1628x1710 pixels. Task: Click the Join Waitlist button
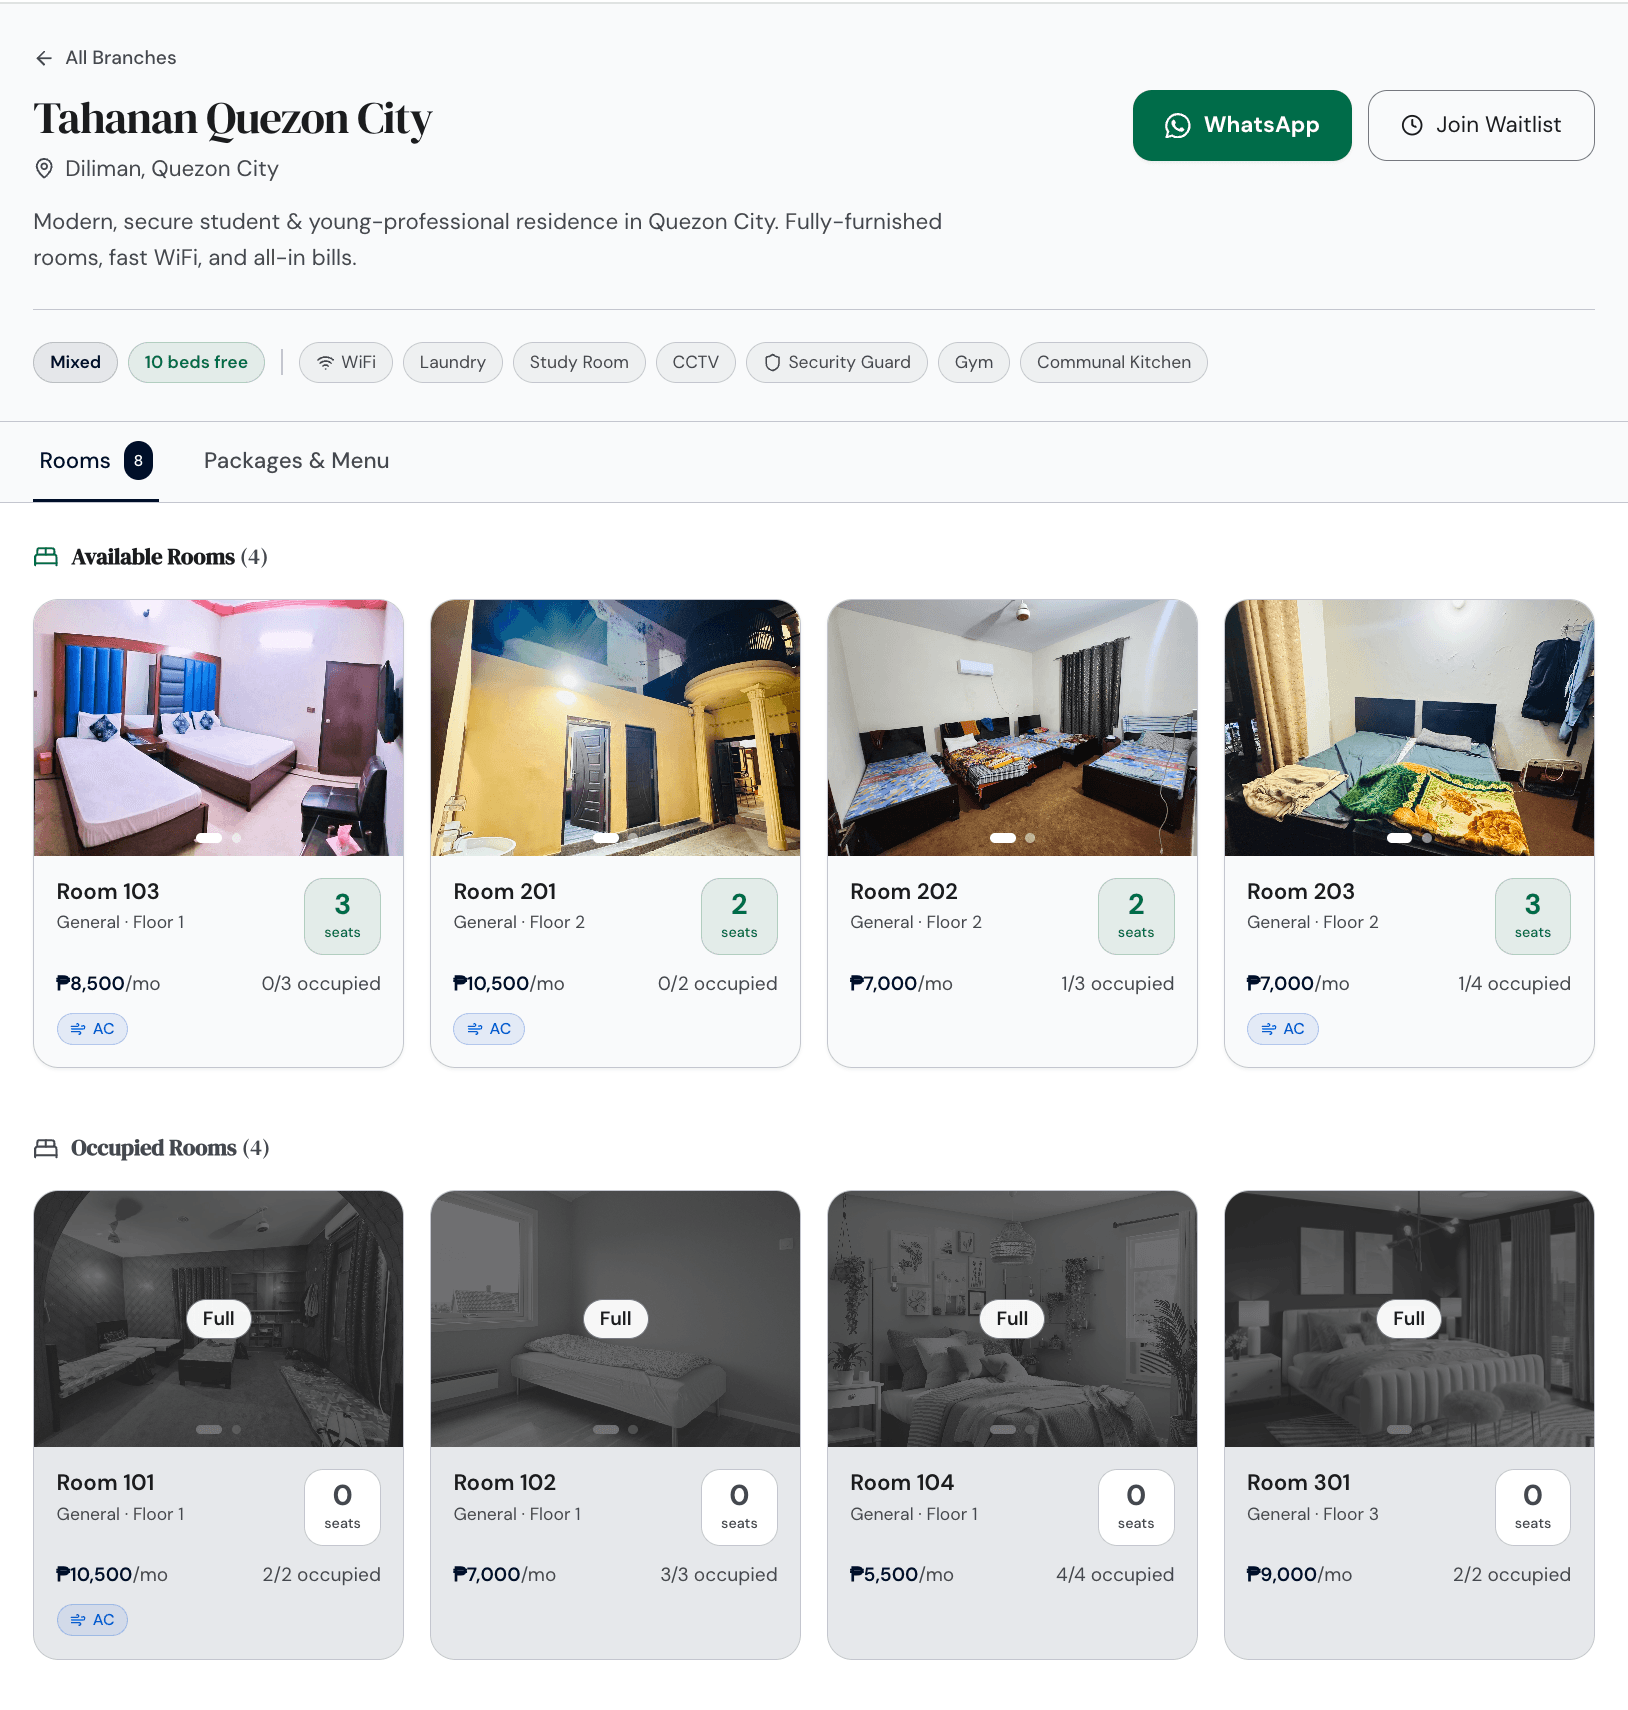pos(1480,125)
